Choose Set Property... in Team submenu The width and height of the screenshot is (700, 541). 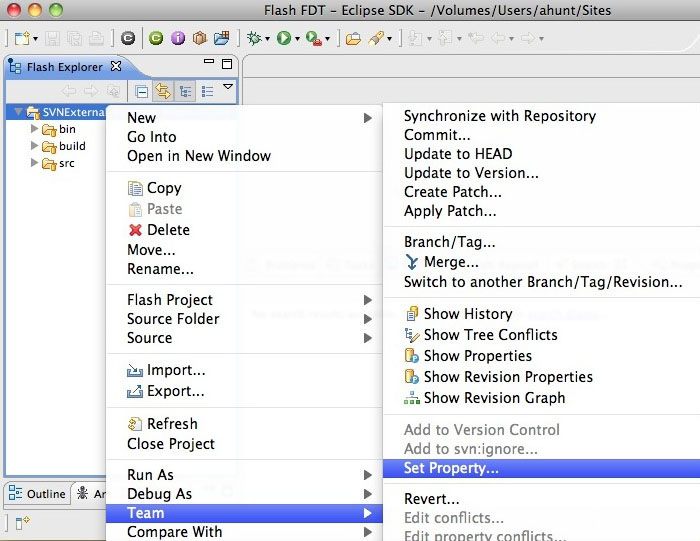(x=542, y=468)
